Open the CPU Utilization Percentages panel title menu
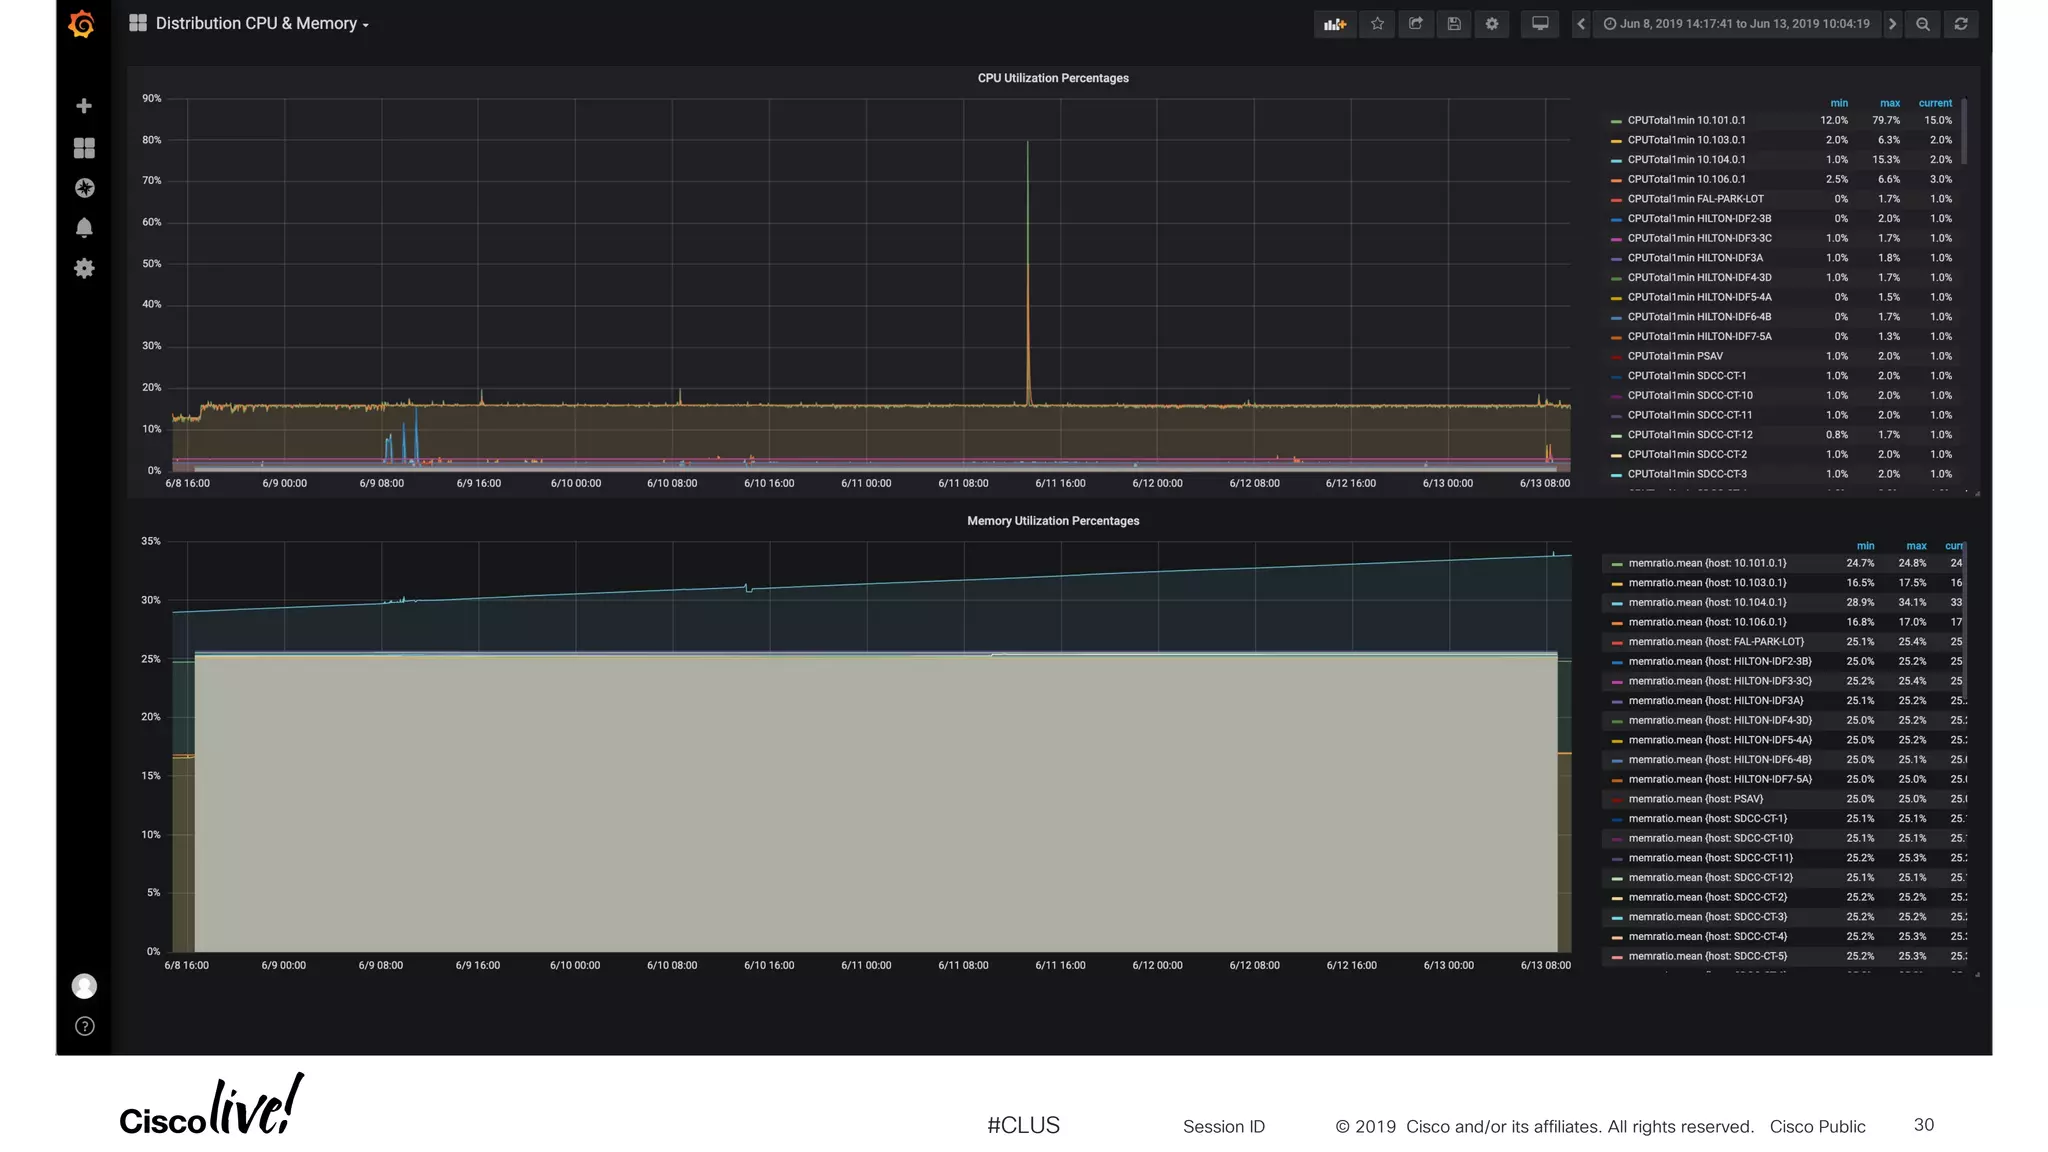Screen dimensions: 2048x1152 (x=1052, y=78)
